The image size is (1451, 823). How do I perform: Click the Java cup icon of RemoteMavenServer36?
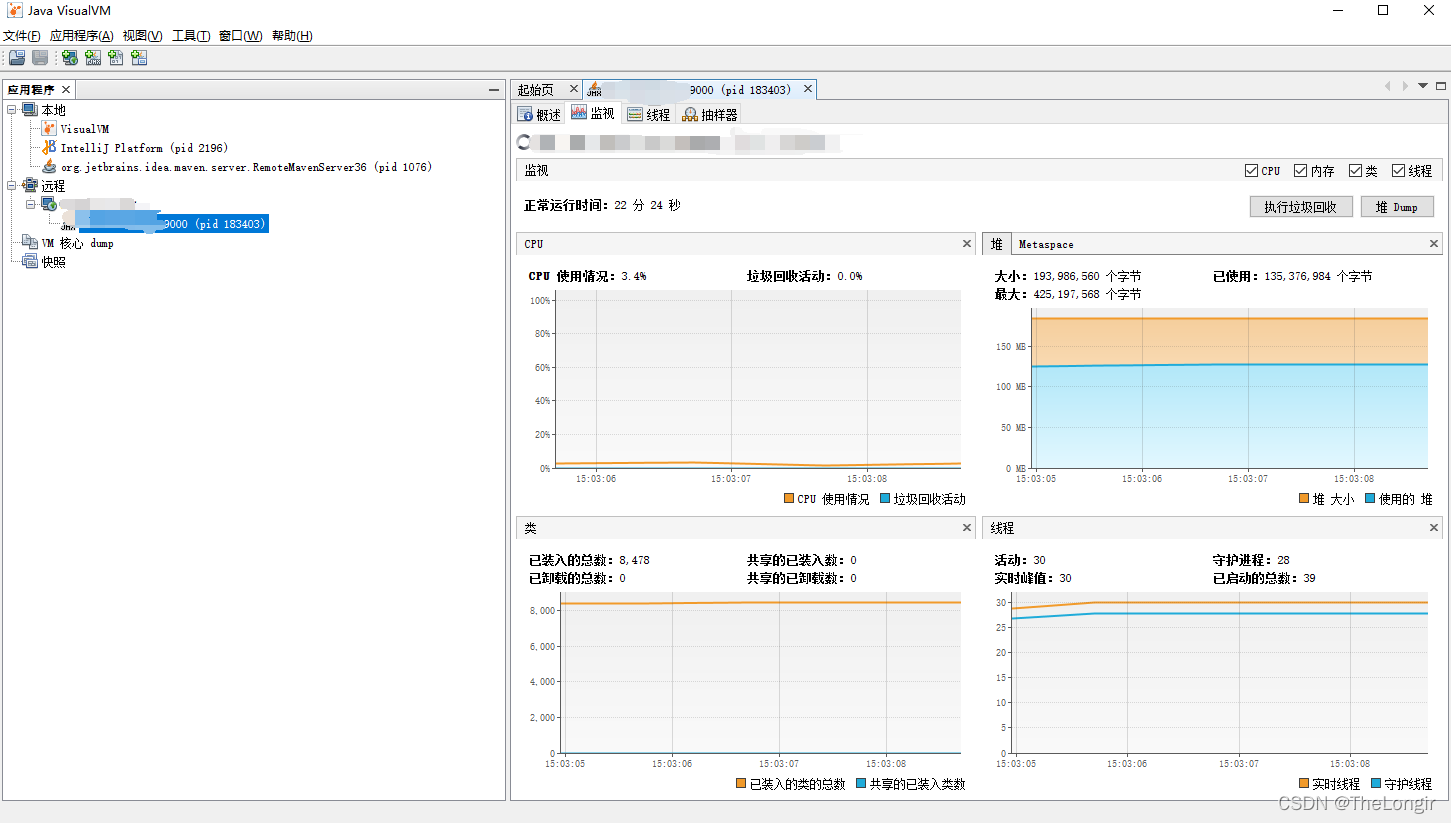coord(49,166)
